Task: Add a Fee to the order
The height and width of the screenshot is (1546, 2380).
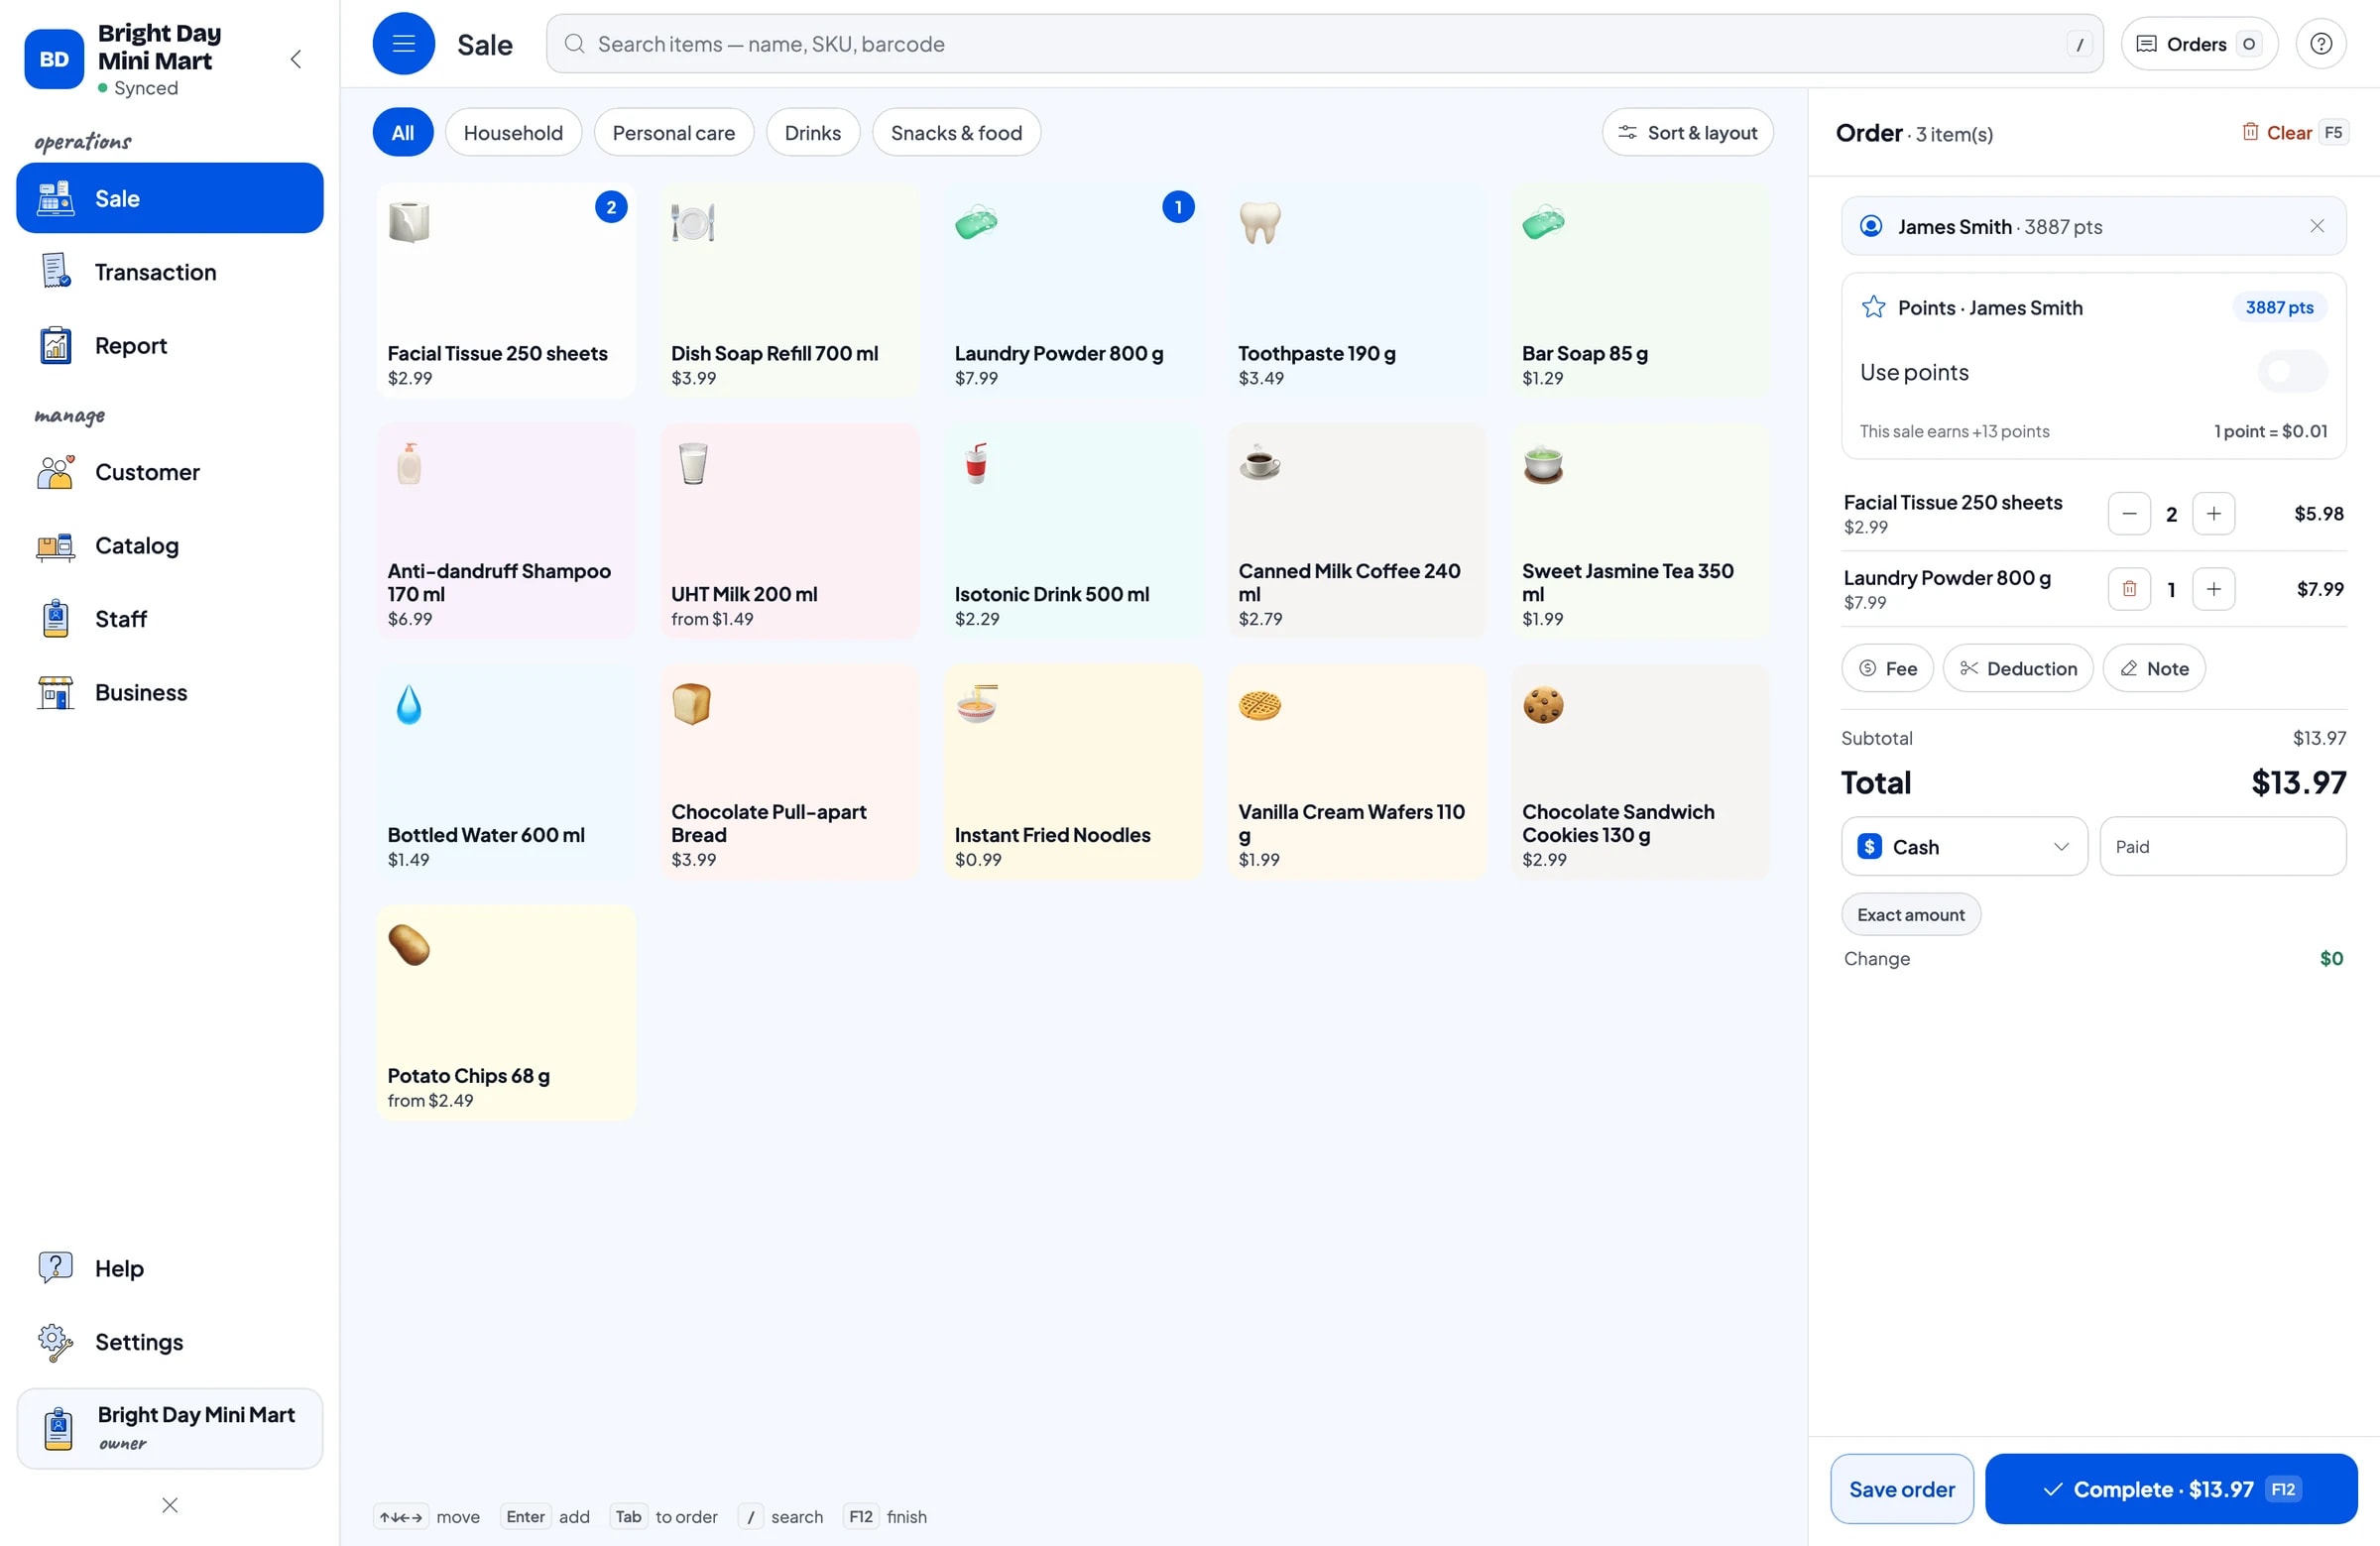Action: click(x=1887, y=668)
